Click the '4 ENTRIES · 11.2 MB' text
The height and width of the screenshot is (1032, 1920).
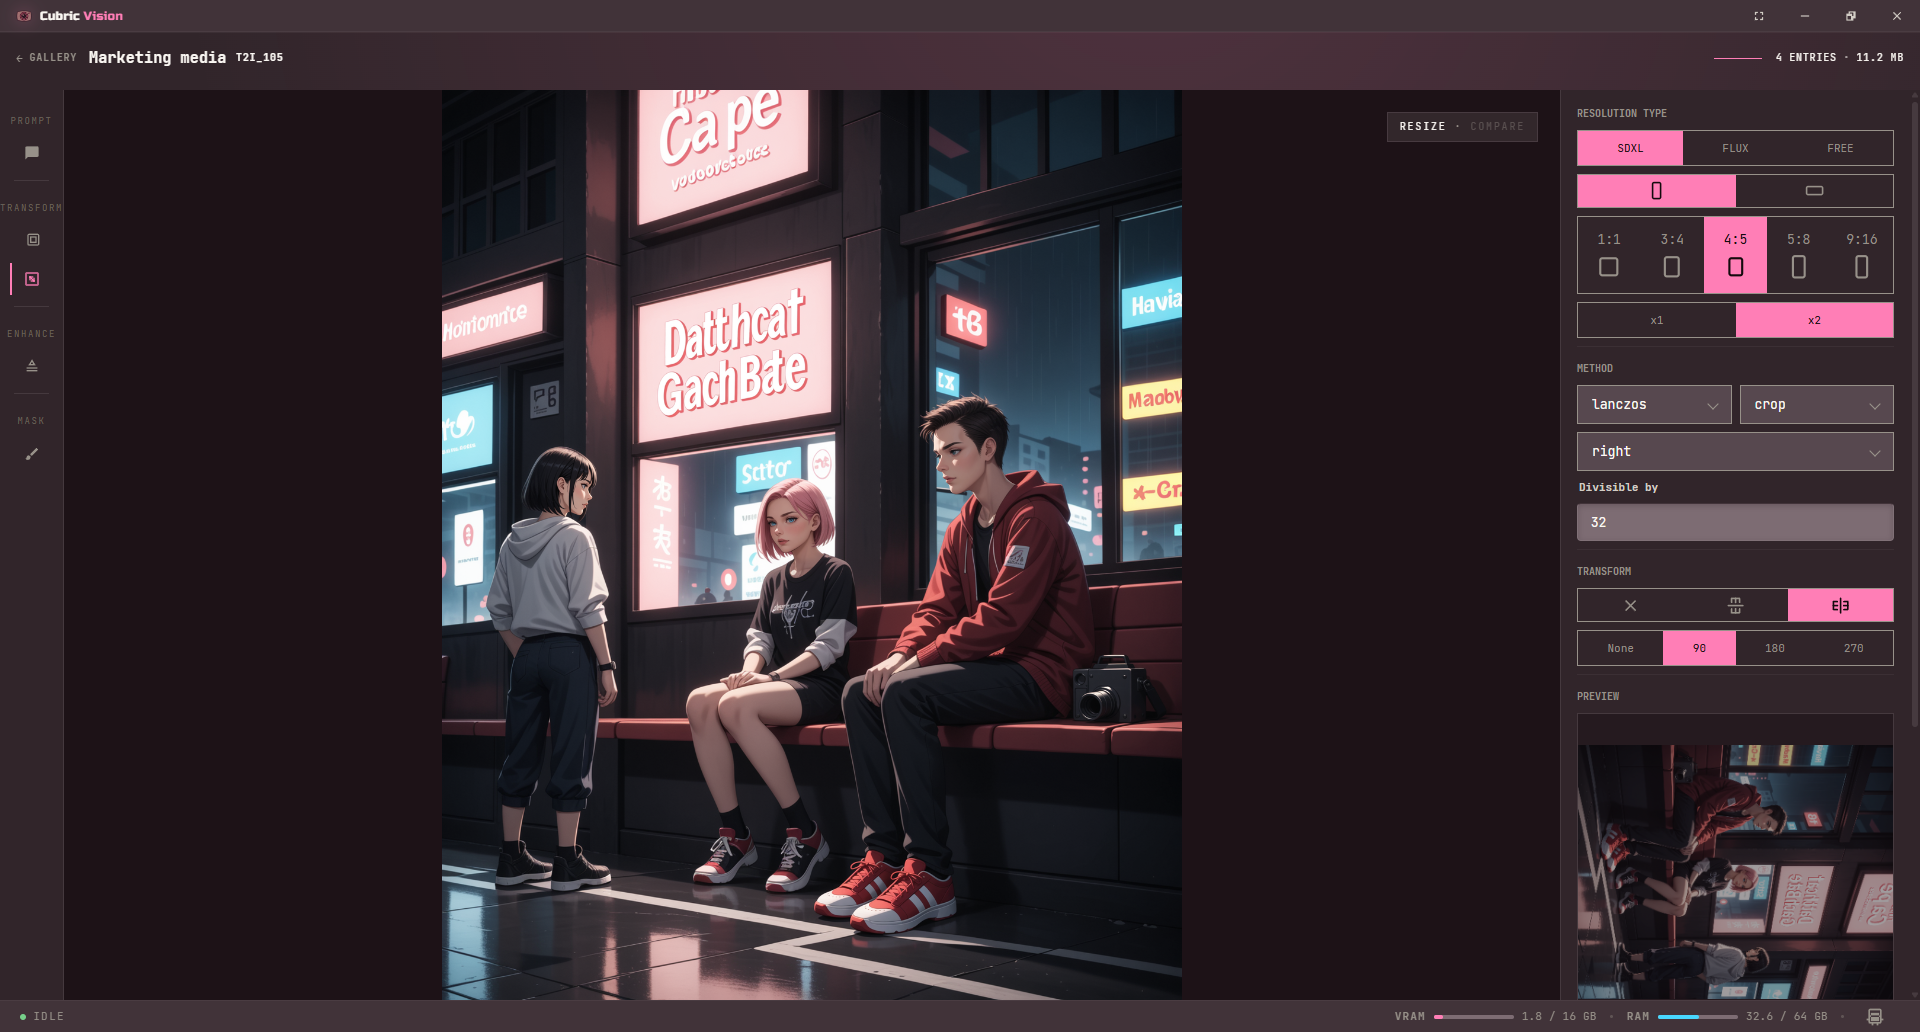coord(1839,58)
